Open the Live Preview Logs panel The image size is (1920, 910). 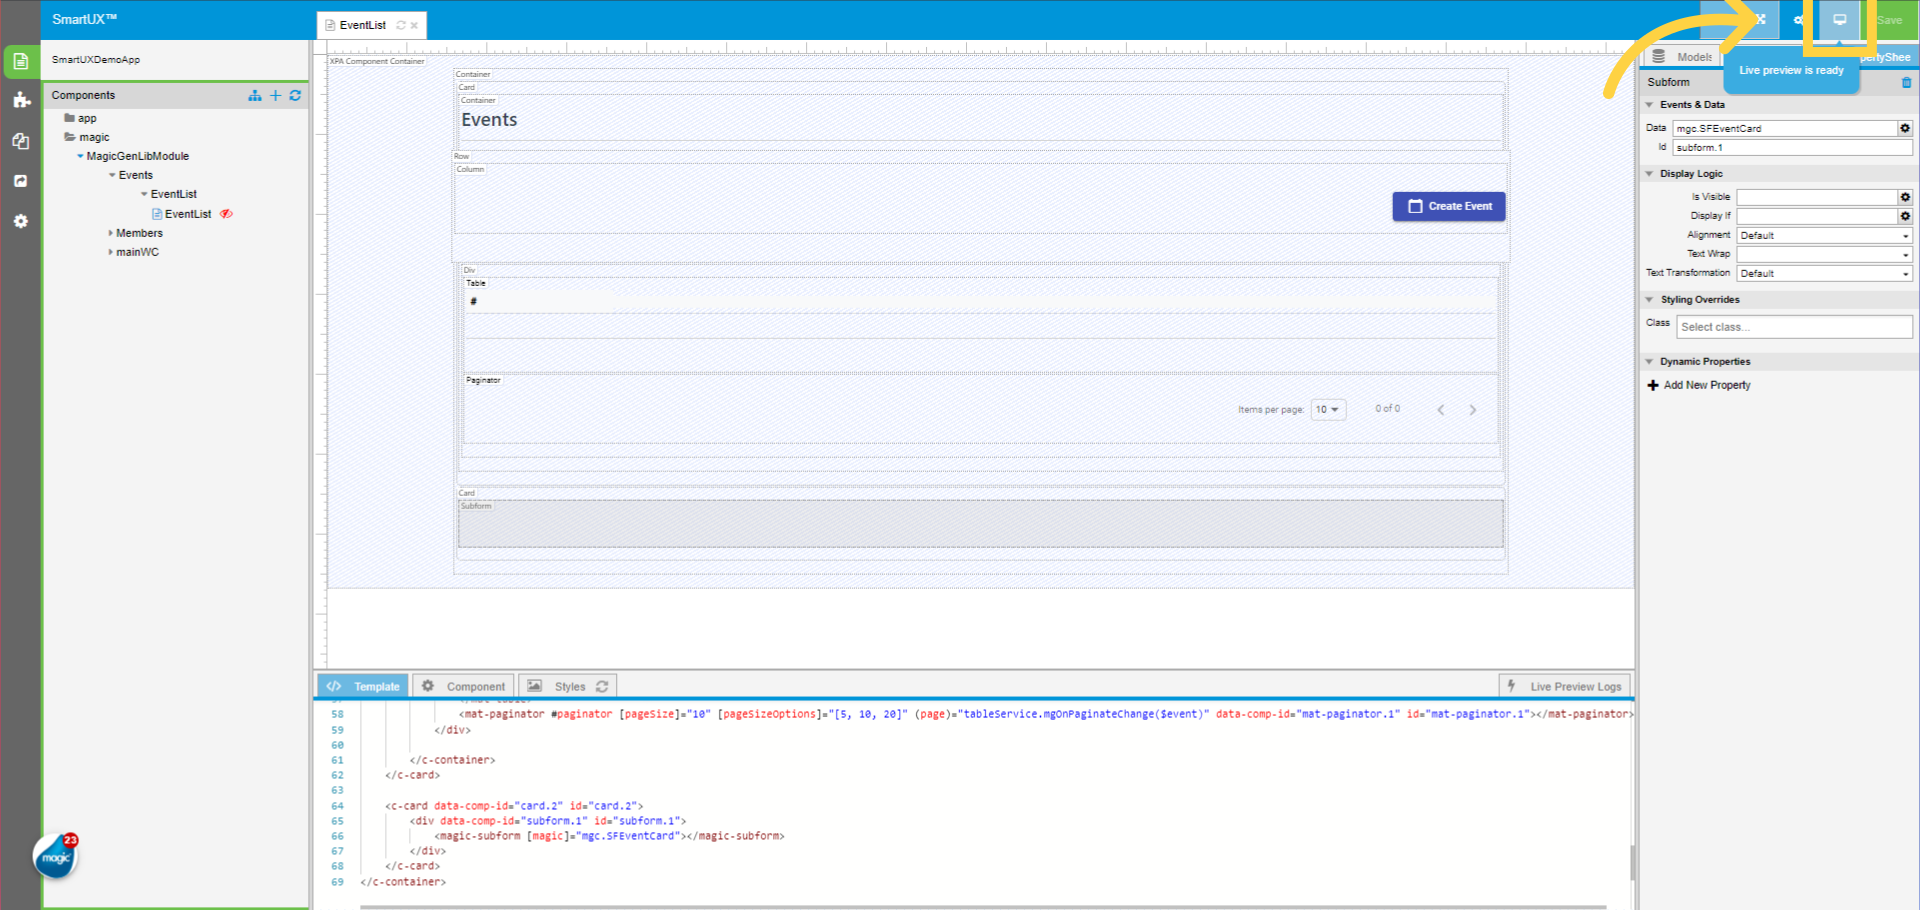pos(1565,686)
